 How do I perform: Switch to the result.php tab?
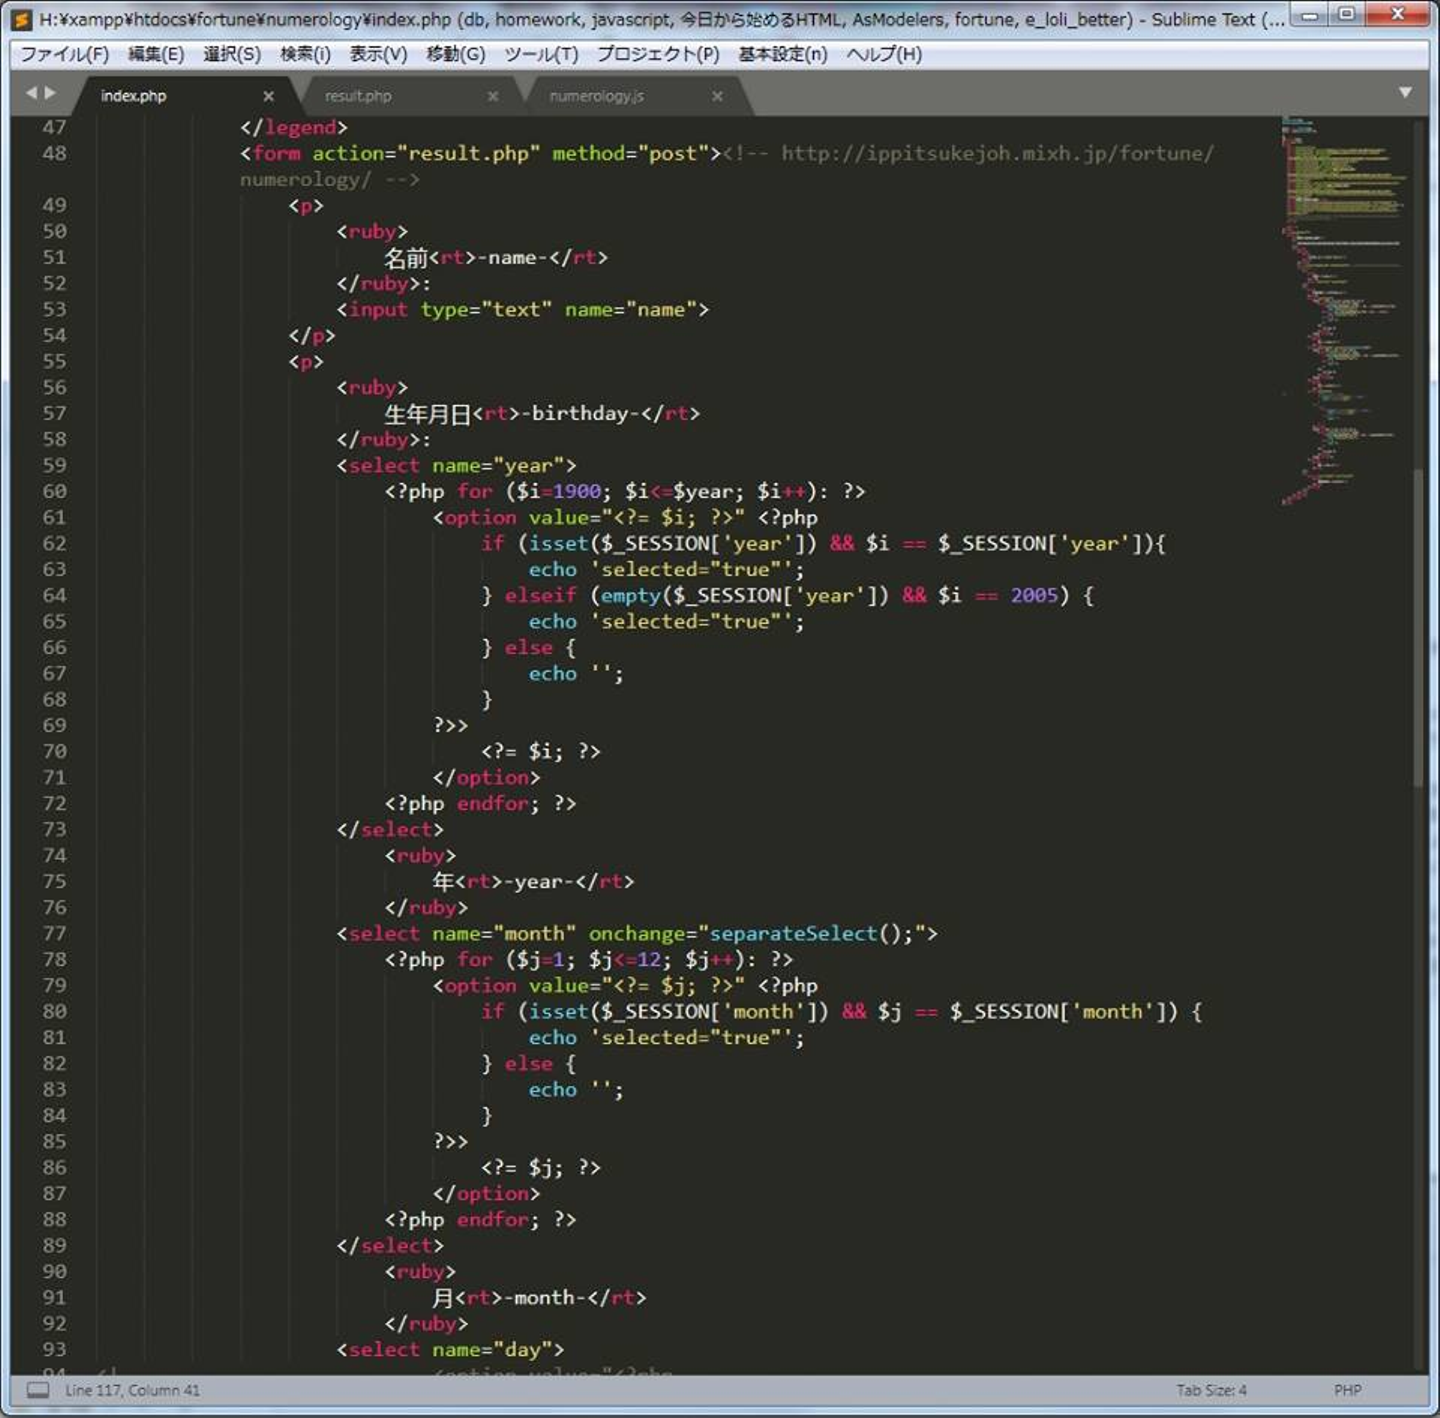point(358,96)
